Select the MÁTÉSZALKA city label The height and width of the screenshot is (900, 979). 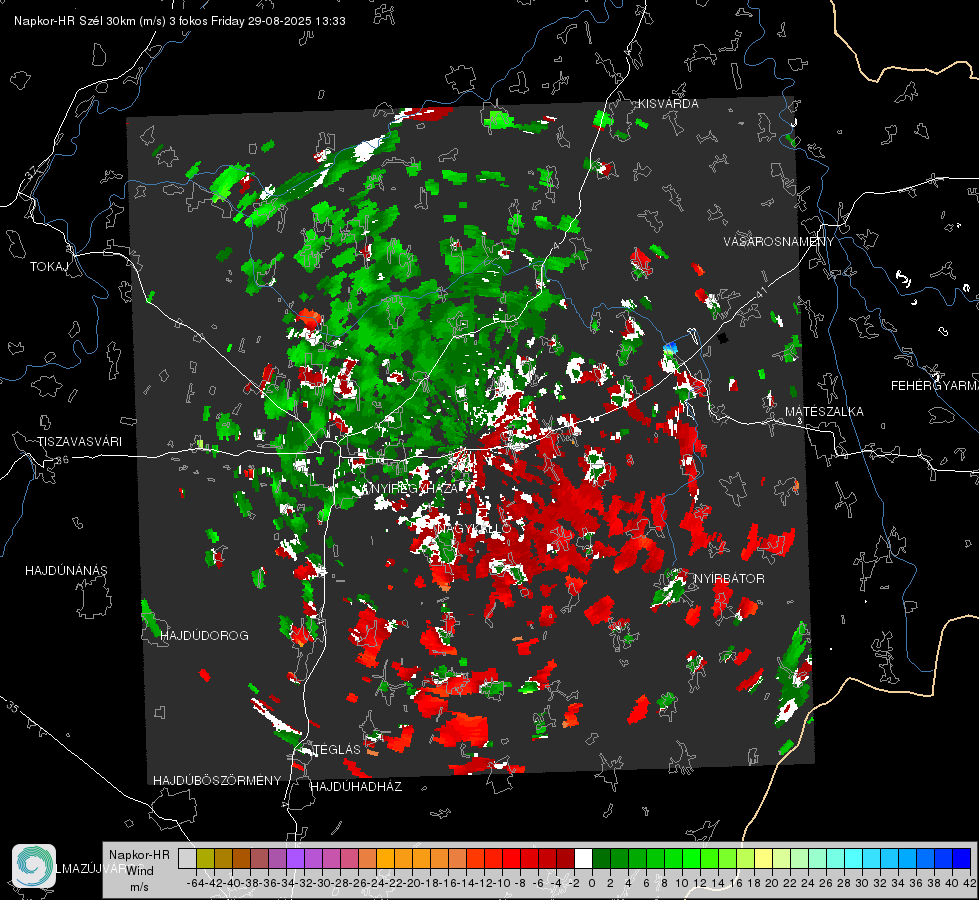(824, 412)
